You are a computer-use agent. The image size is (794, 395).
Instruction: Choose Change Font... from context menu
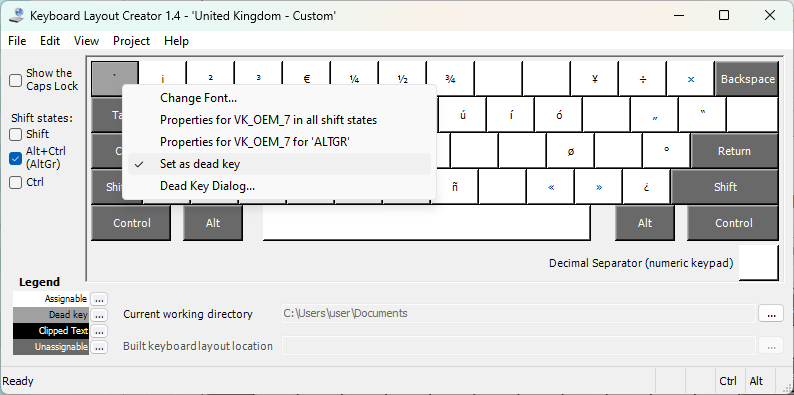279,98
